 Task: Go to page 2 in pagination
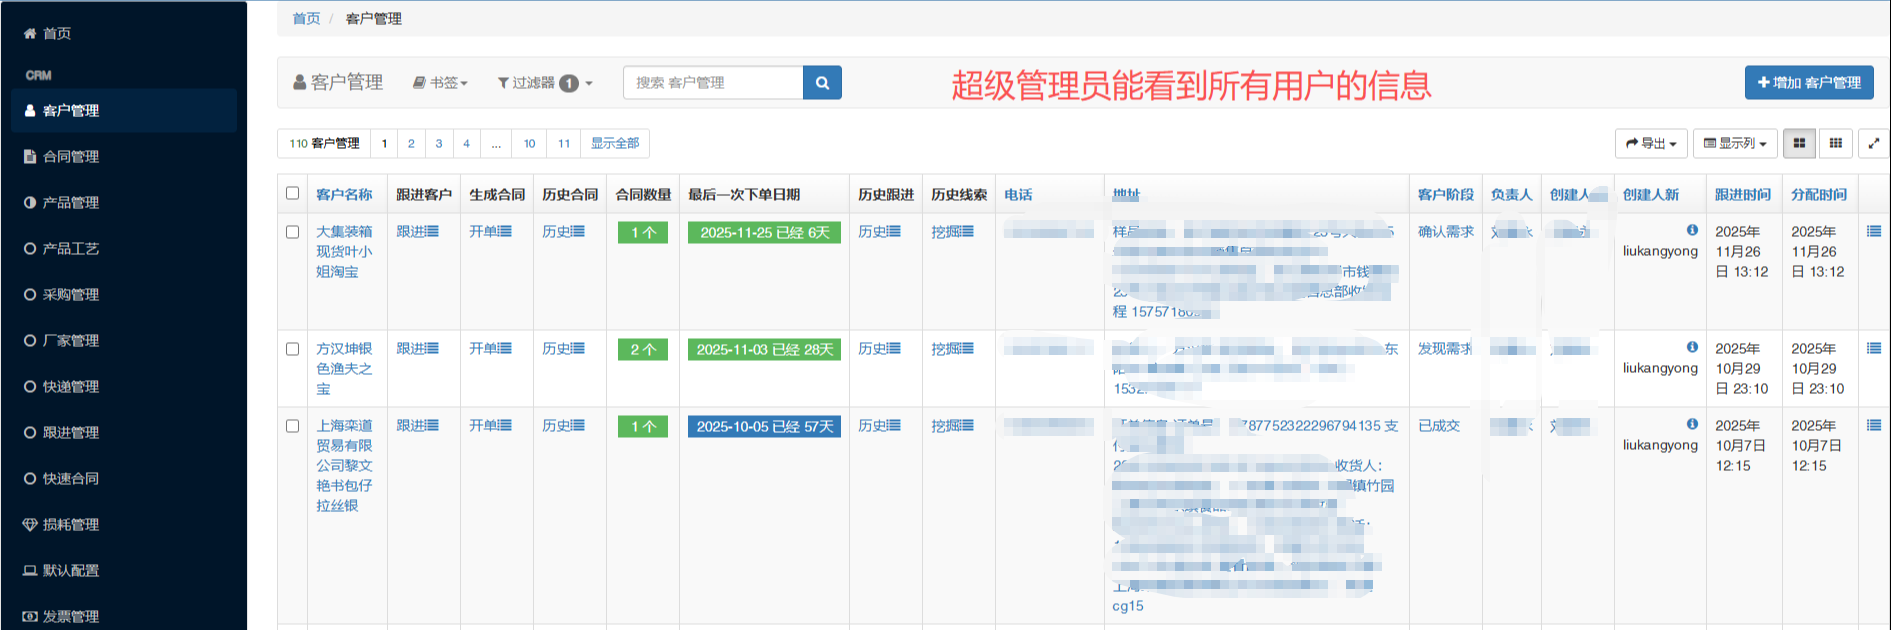411,143
